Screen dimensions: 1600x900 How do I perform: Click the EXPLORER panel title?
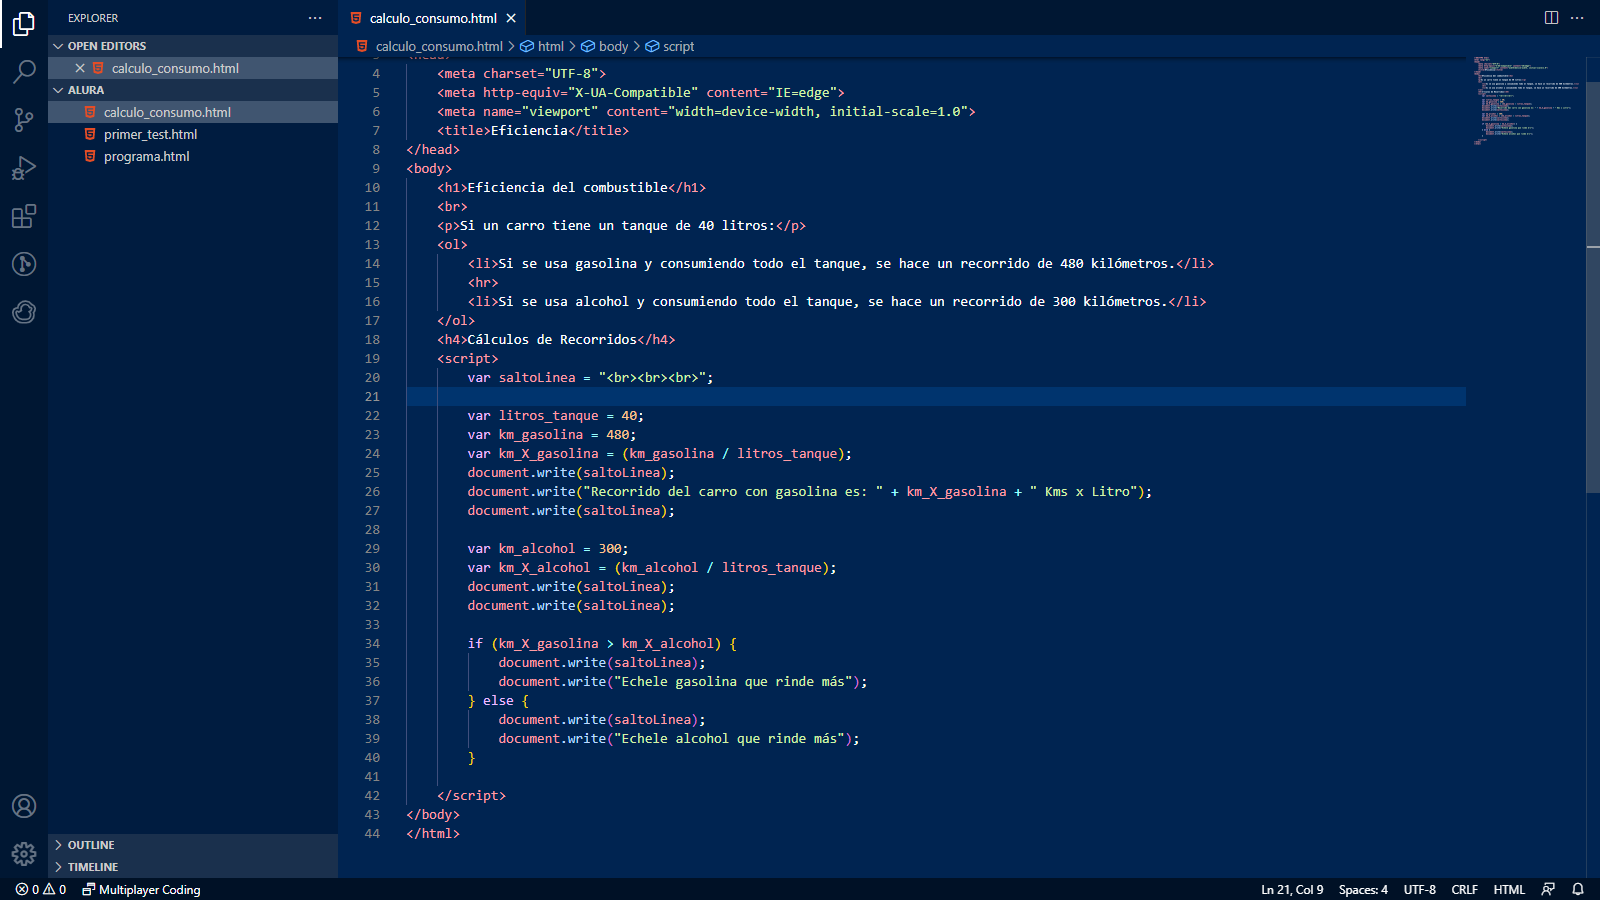93,18
